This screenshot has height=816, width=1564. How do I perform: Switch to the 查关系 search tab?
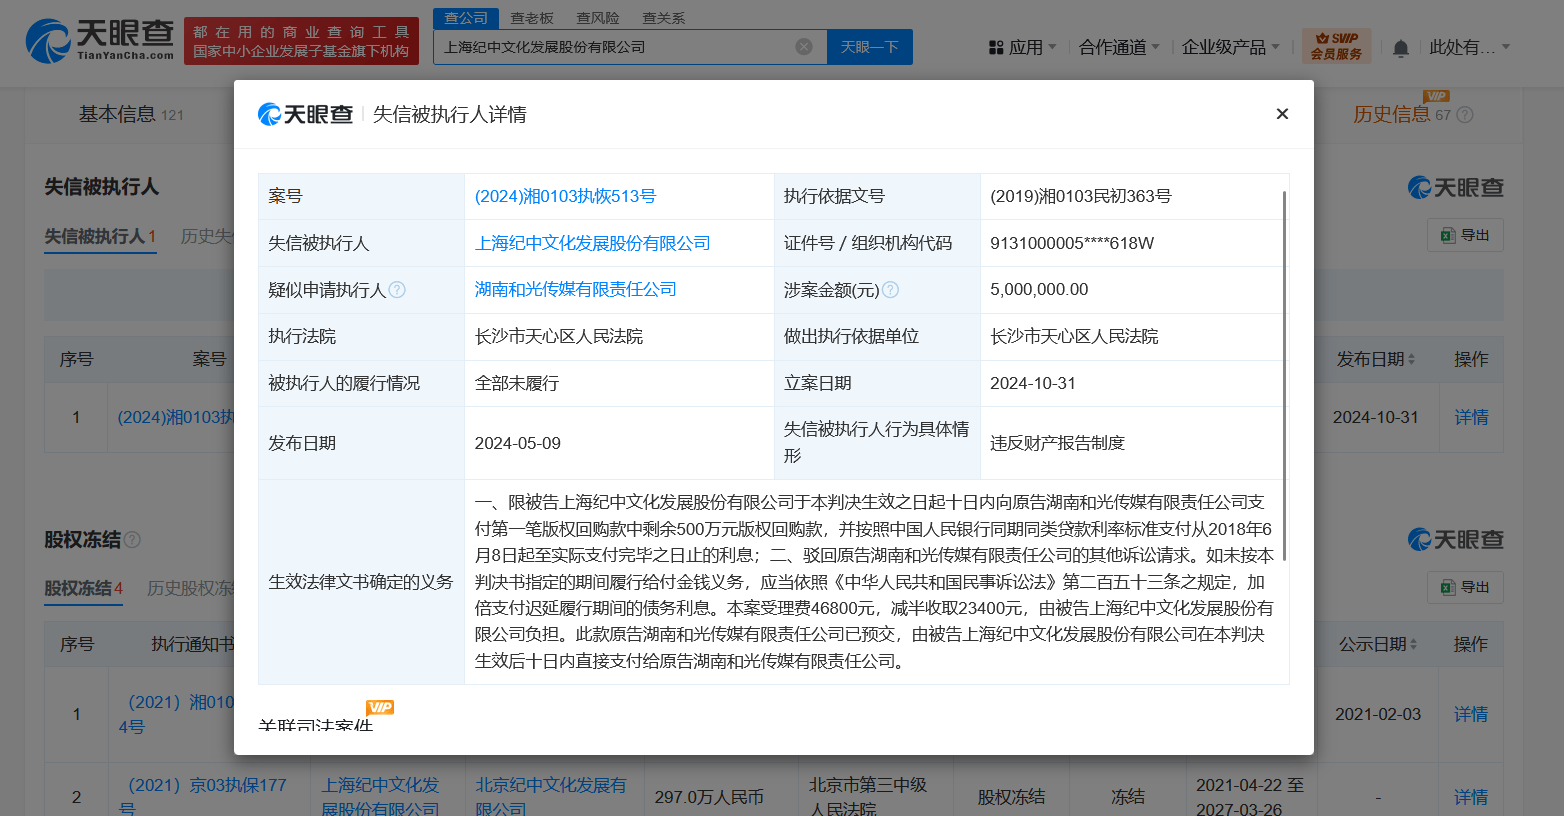664,18
